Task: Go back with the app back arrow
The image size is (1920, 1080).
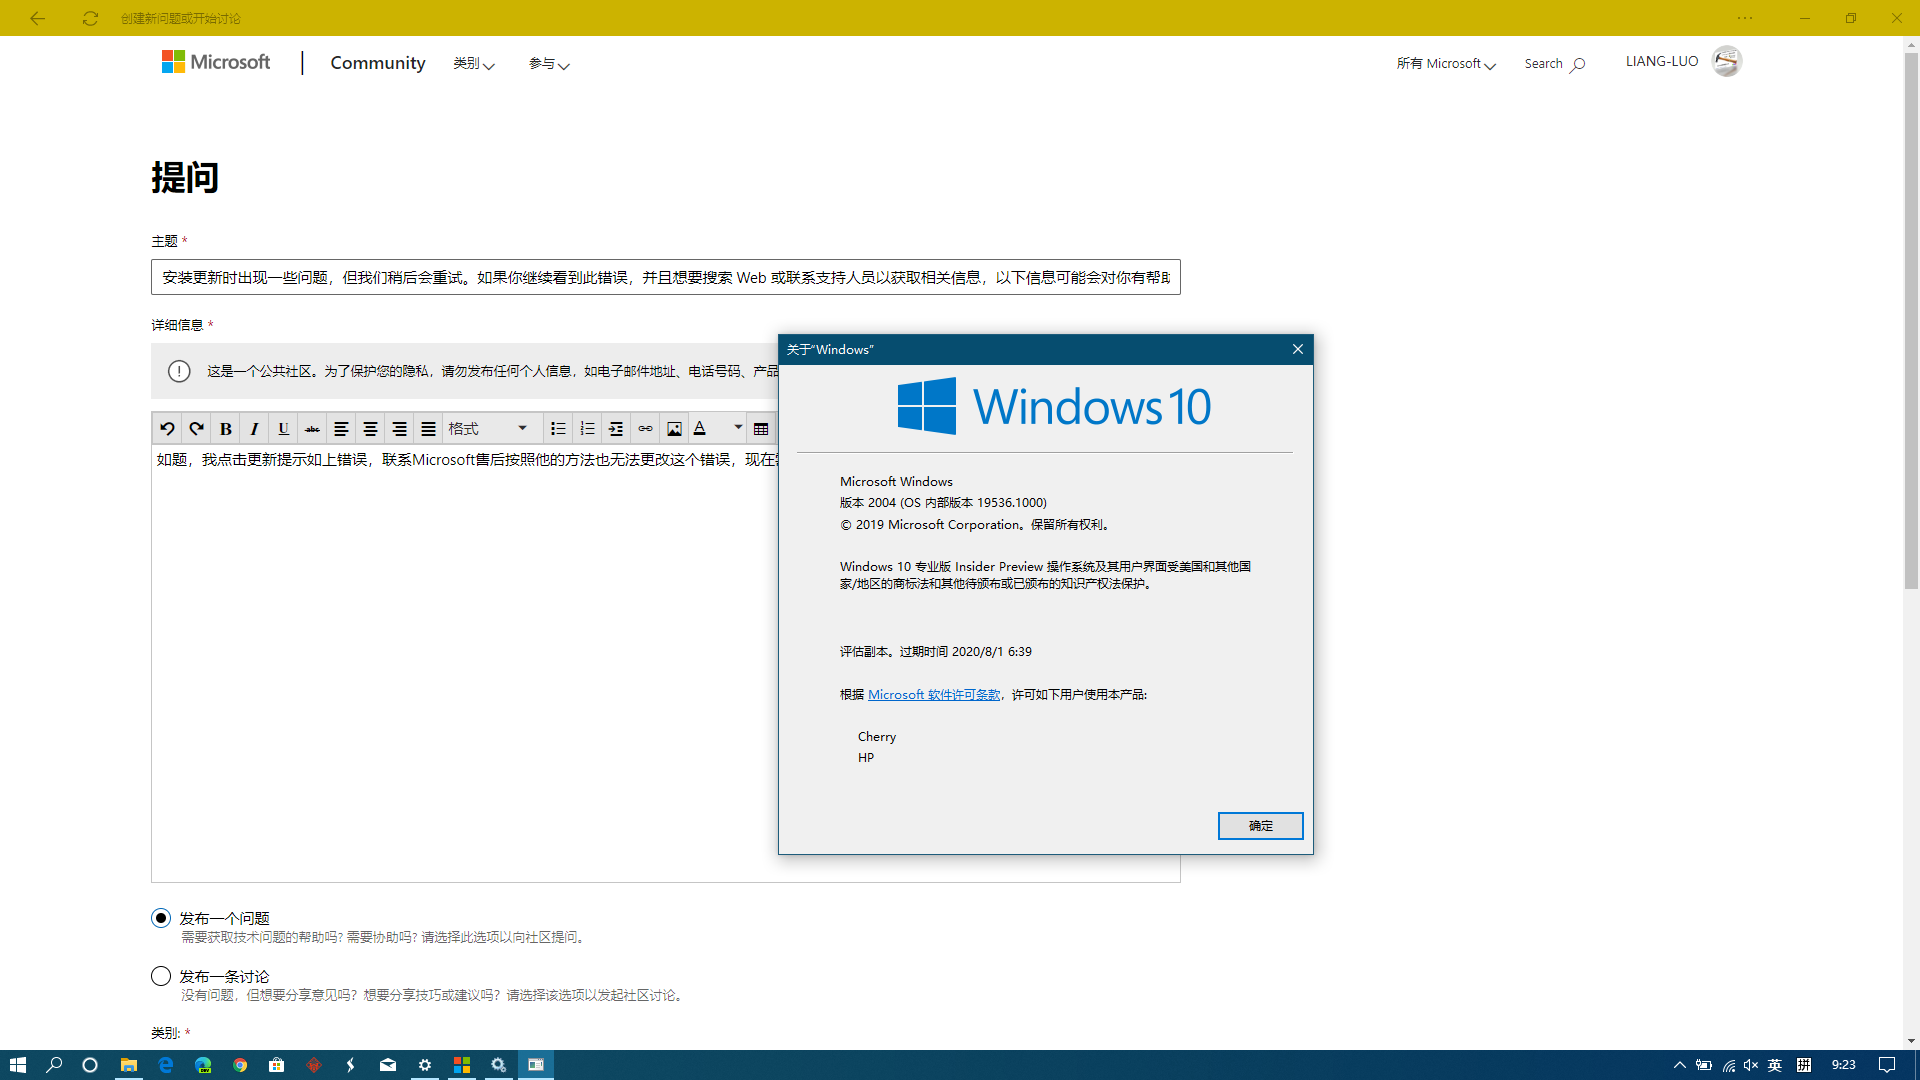Action: pyautogui.click(x=38, y=18)
